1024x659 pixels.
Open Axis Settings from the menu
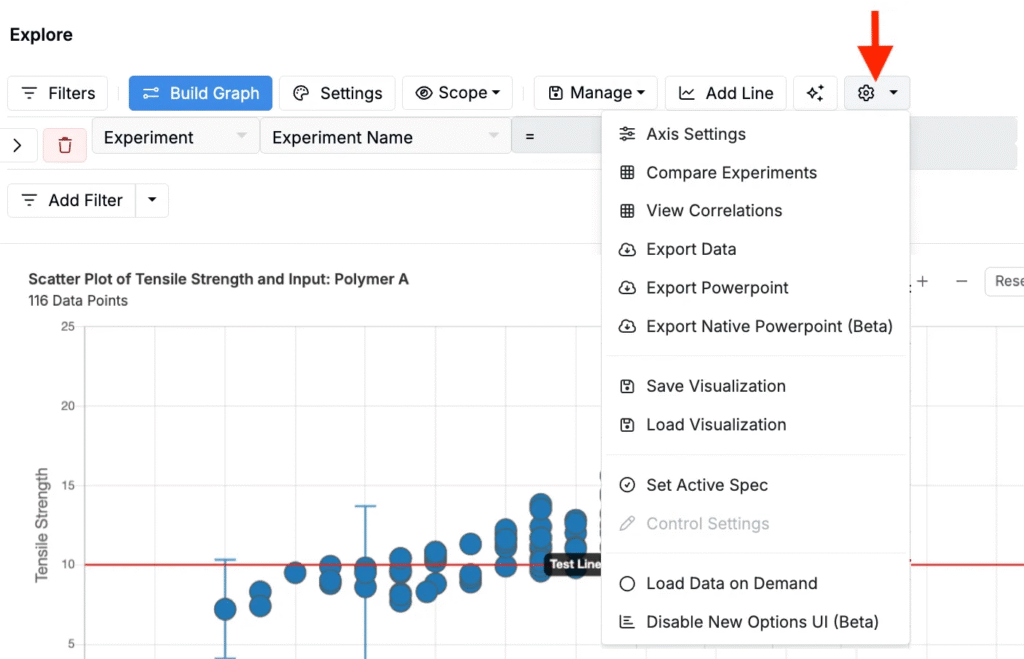tap(696, 134)
